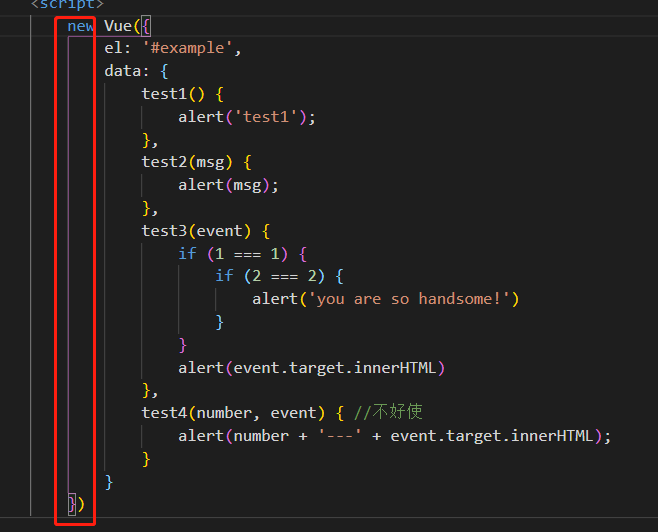Place cursor on the 'Vue' constructor name
The width and height of the screenshot is (658, 532).
coord(118,26)
